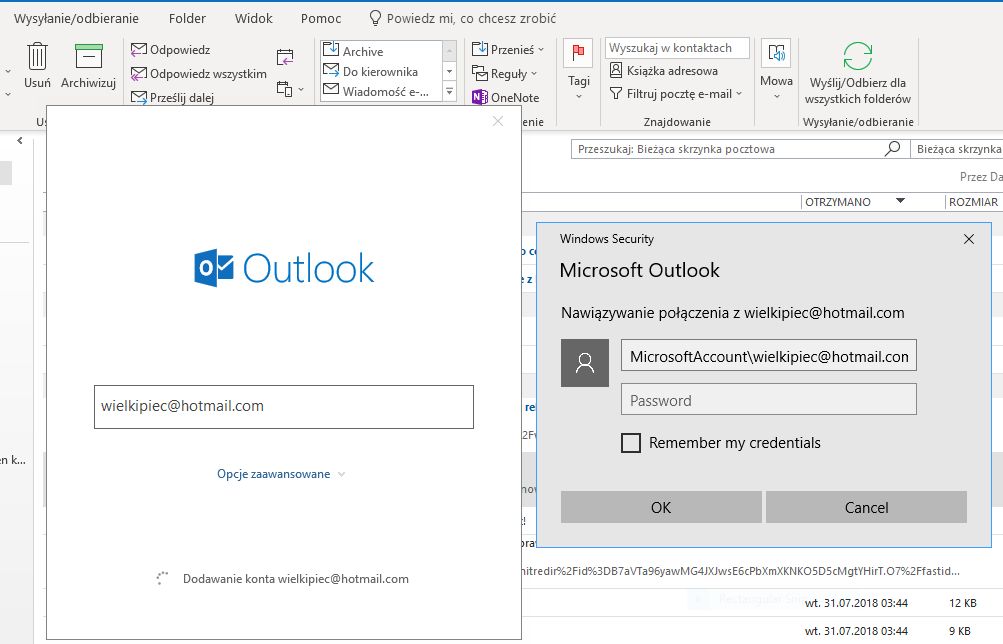This screenshot has height=644, width=1003.
Task: Open Mowa dropdown arrow
Action: (x=777, y=97)
